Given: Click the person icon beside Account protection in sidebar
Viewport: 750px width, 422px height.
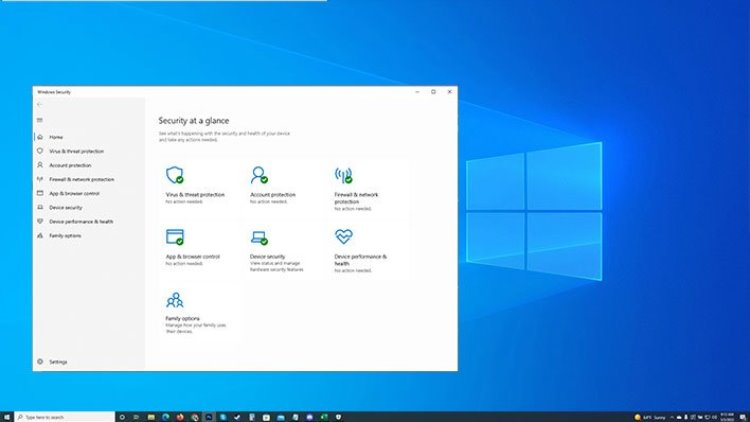Looking at the screenshot, I should tap(40, 165).
